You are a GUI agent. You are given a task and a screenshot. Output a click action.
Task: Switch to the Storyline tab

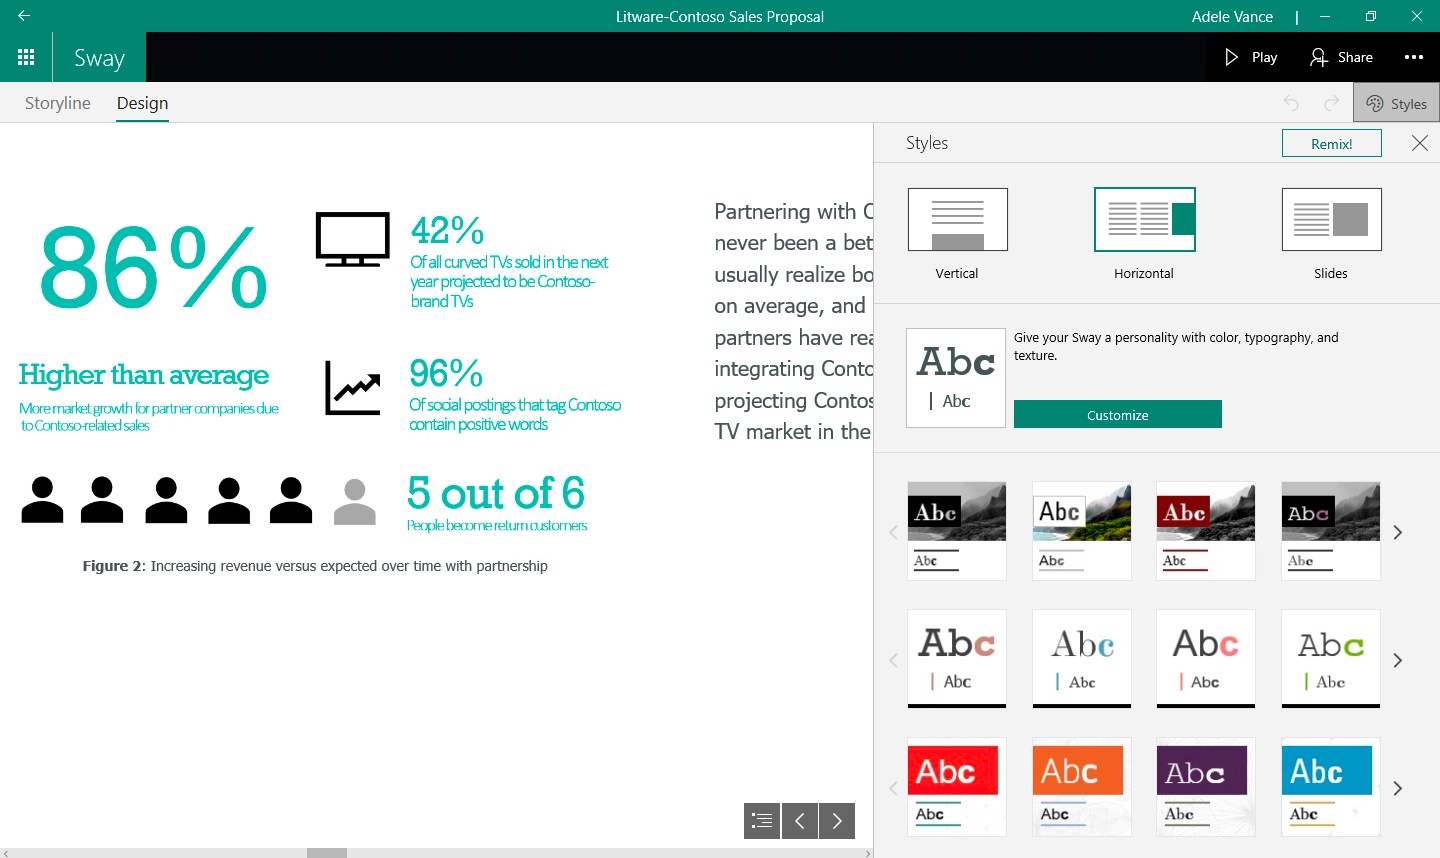(x=57, y=103)
